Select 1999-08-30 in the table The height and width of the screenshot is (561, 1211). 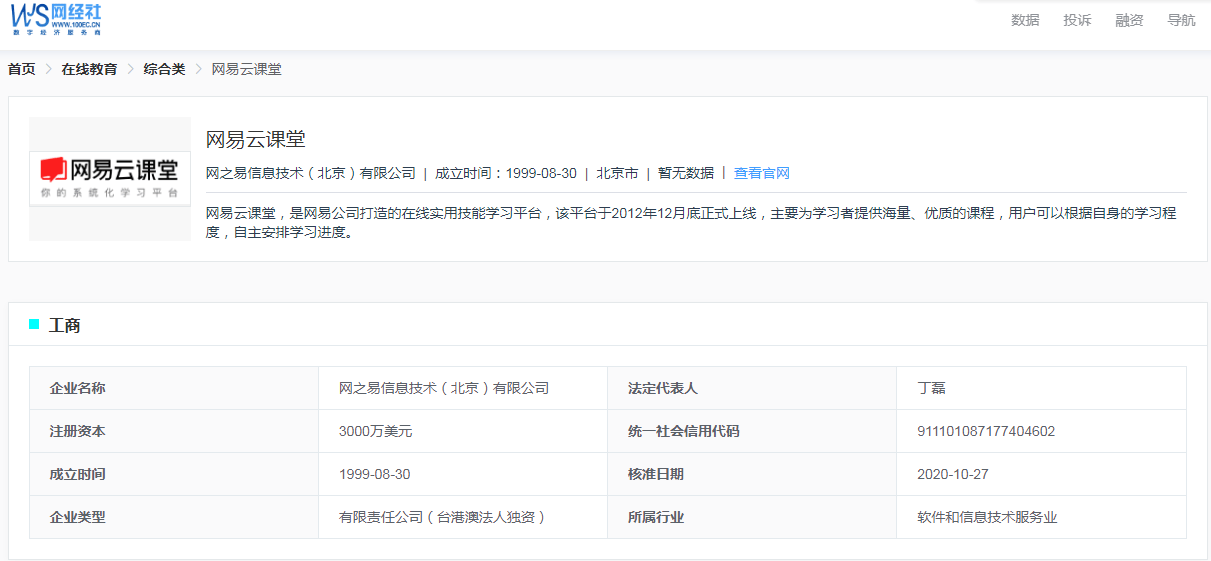[463, 474]
